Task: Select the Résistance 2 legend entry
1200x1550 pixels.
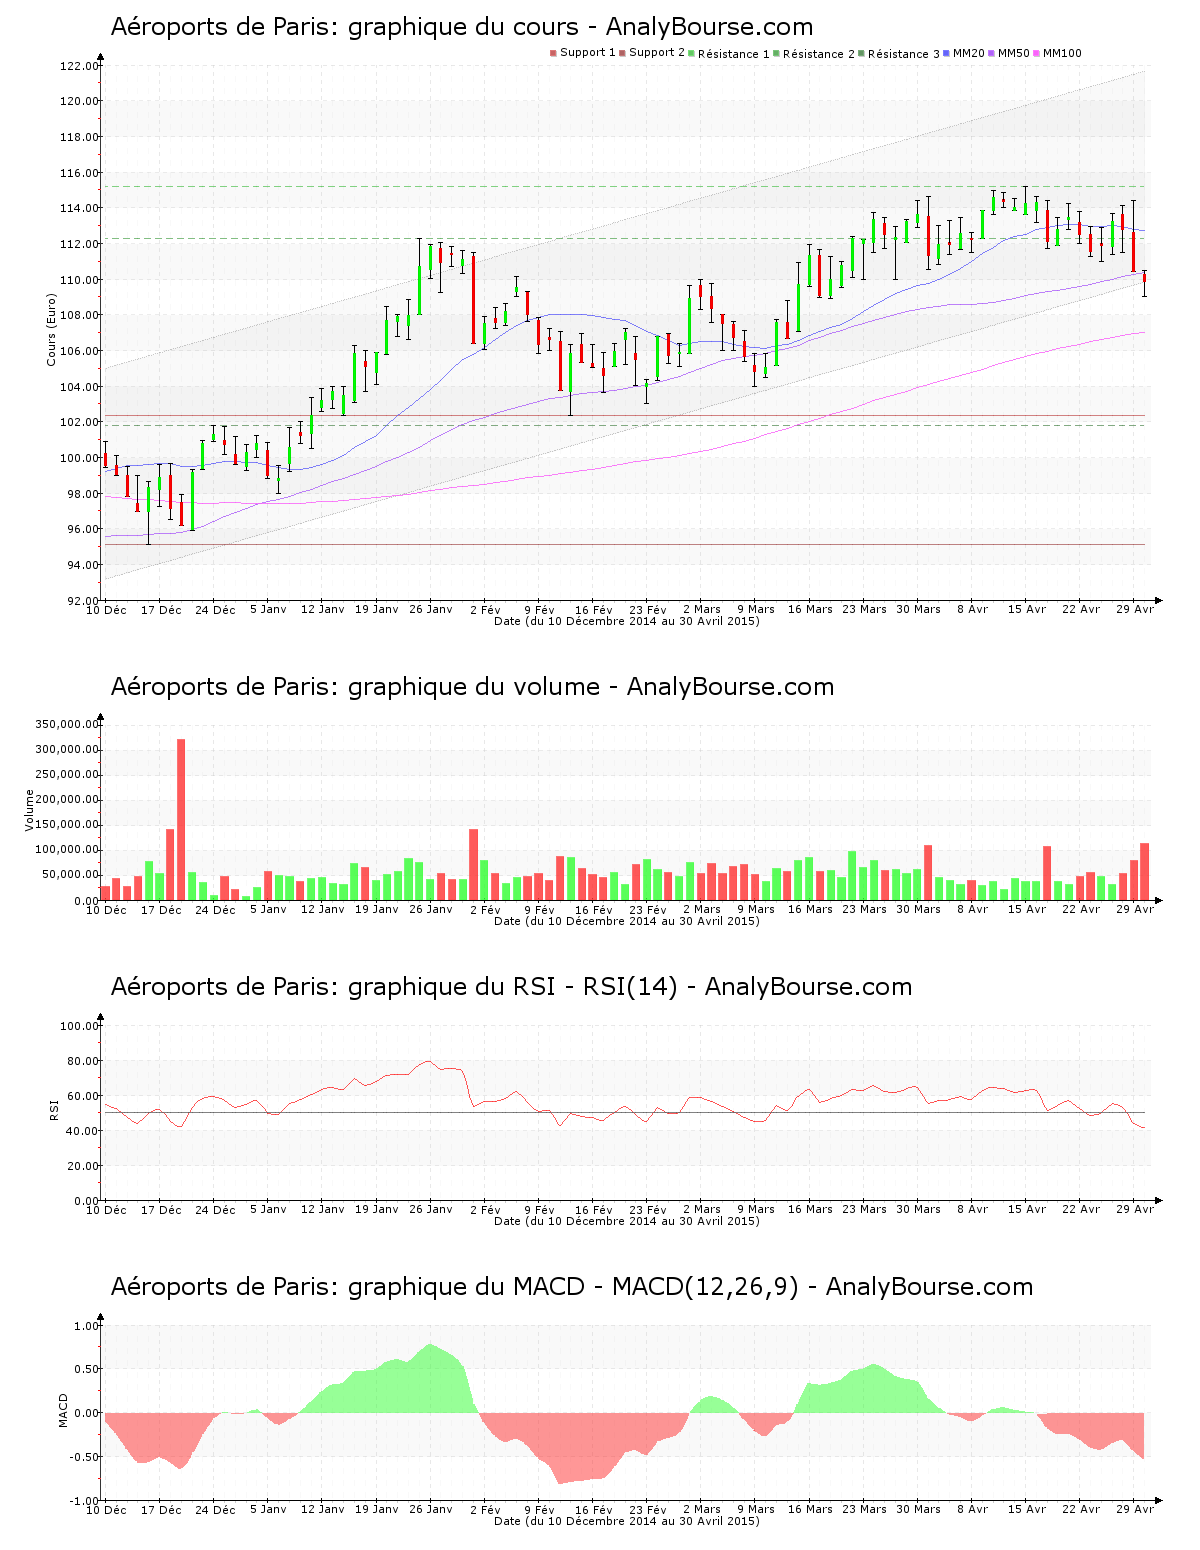Action: point(814,53)
